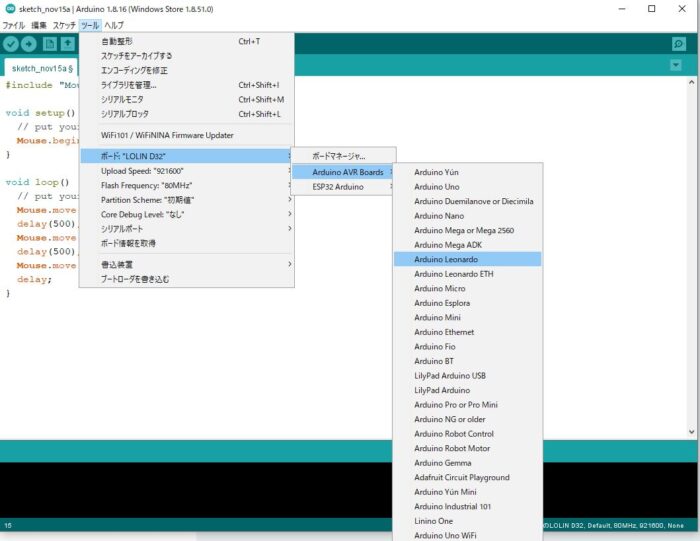This screenshot has height=541, width=700.
Task: Select Linino One board
Action: (467, 521)
